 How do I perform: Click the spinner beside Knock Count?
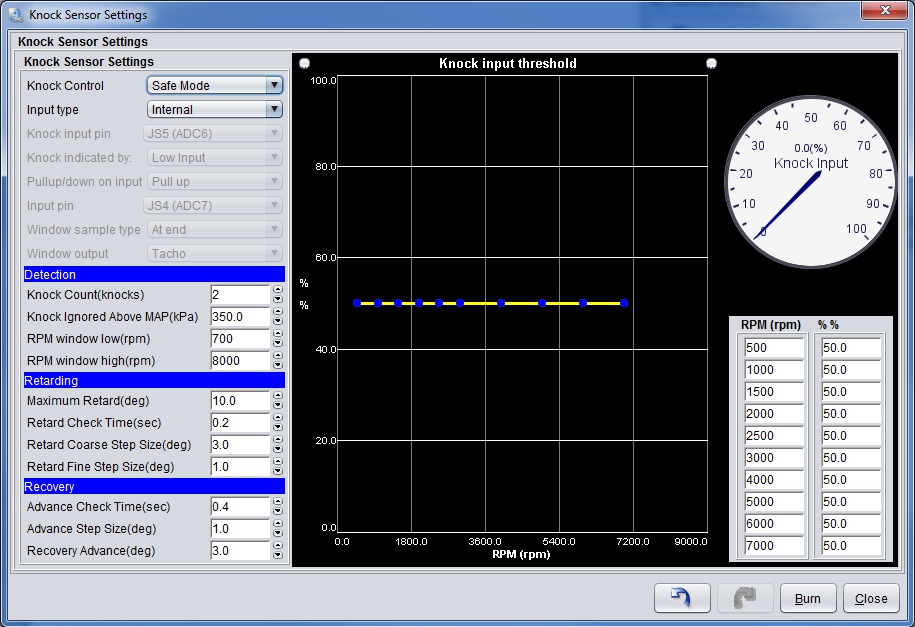277,295
